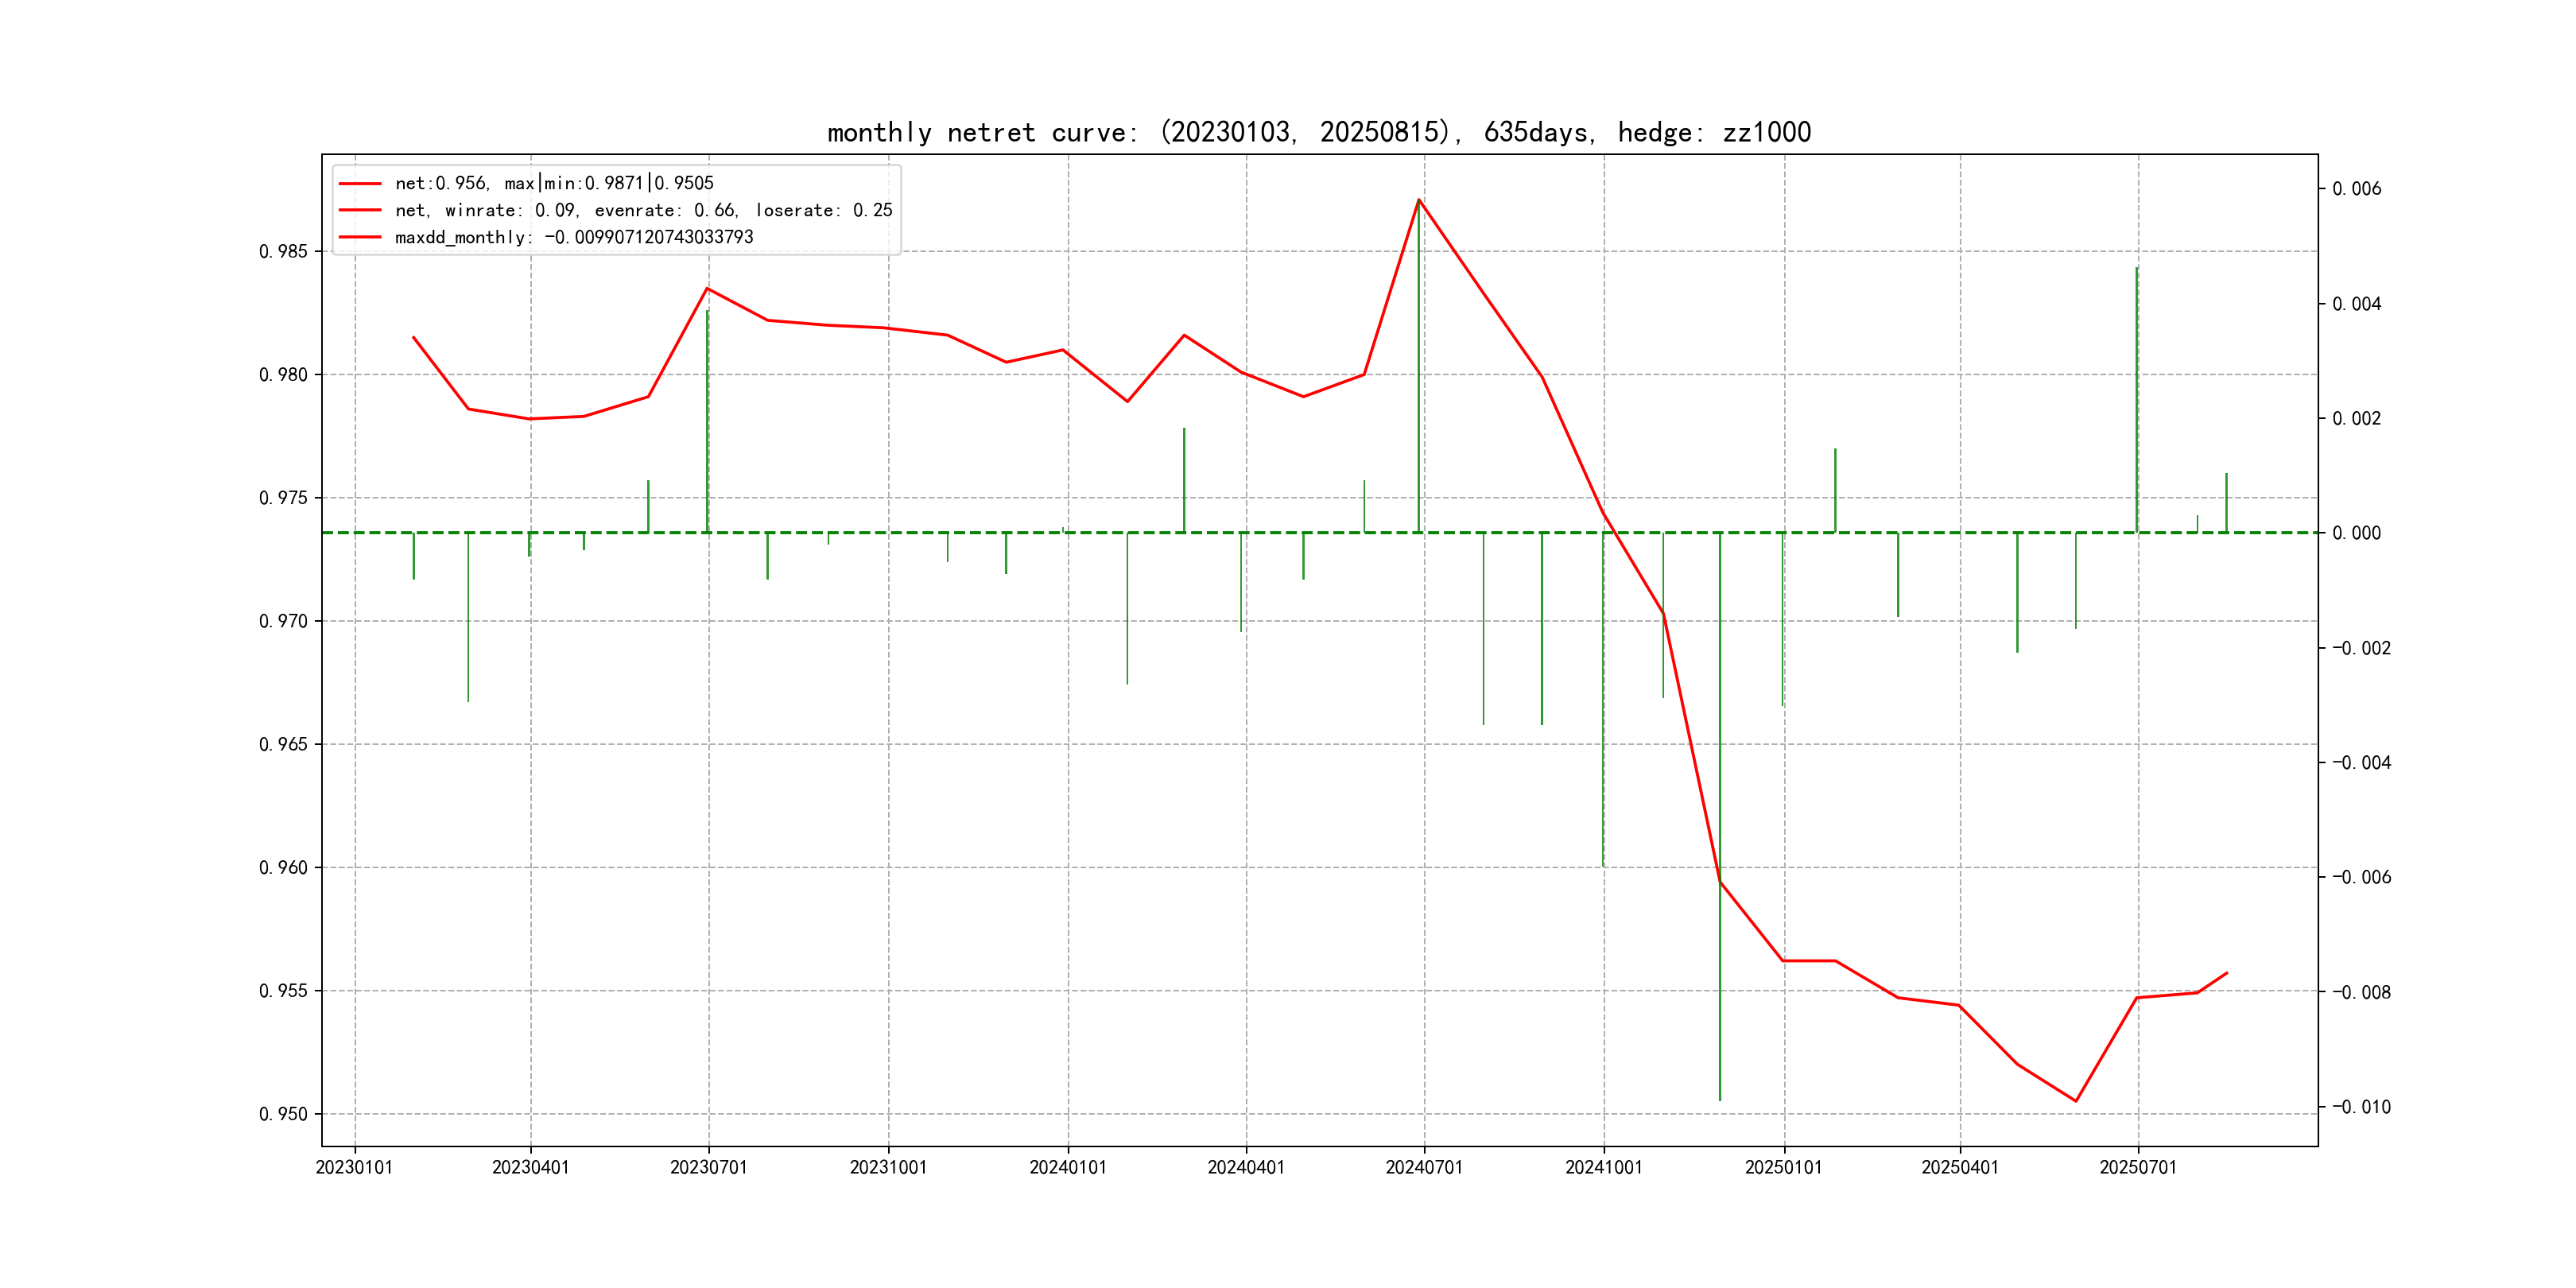The width and height of the screenshot is (2576, 1288).
Task: Click the legend entry showing winrate 0.09
Action: (x=643, y=210)
